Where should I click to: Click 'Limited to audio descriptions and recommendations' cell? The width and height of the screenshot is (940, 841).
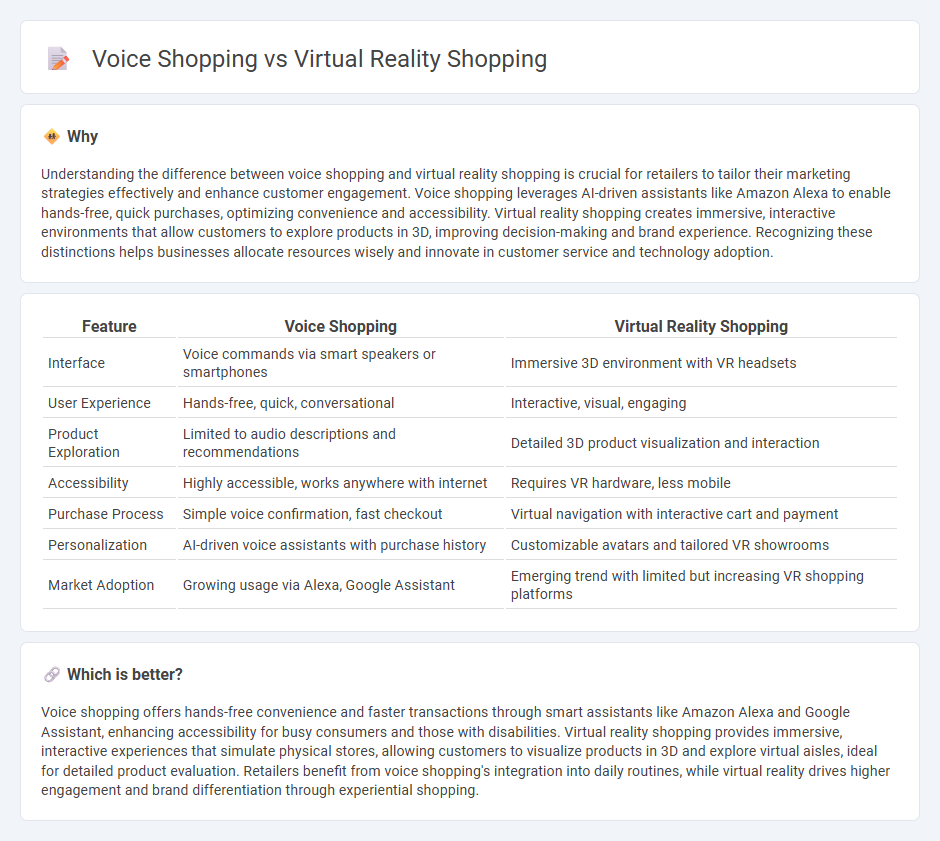point(341,443)
